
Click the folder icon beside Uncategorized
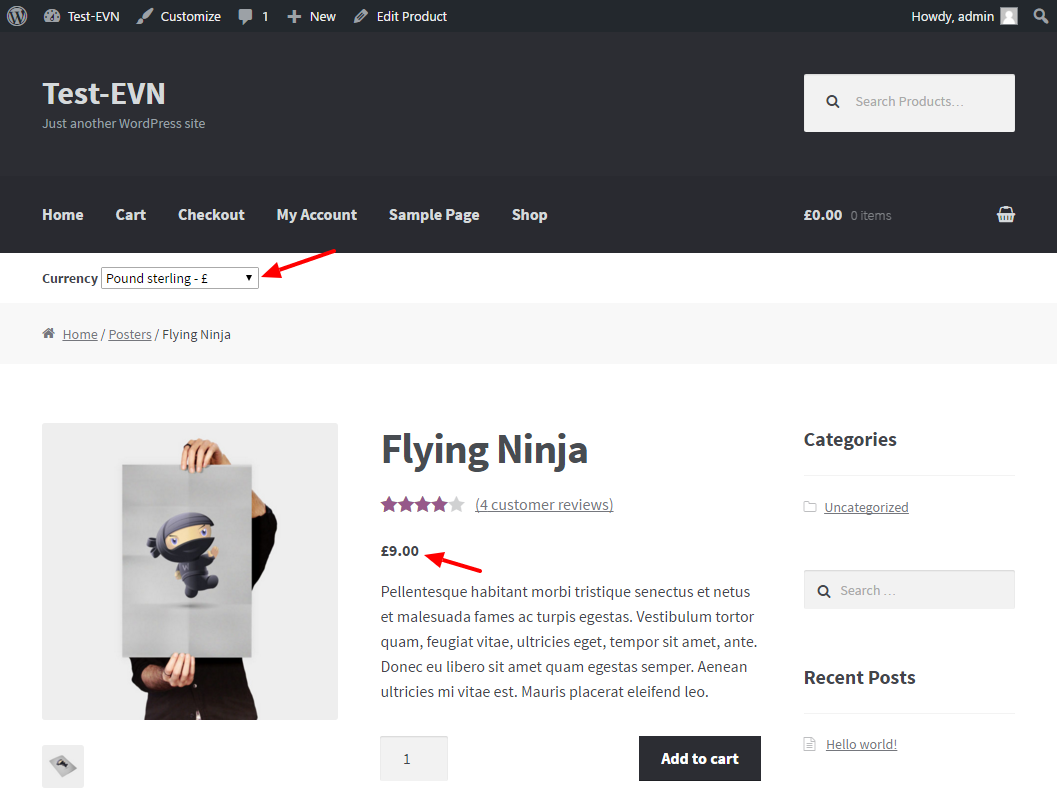810,507
